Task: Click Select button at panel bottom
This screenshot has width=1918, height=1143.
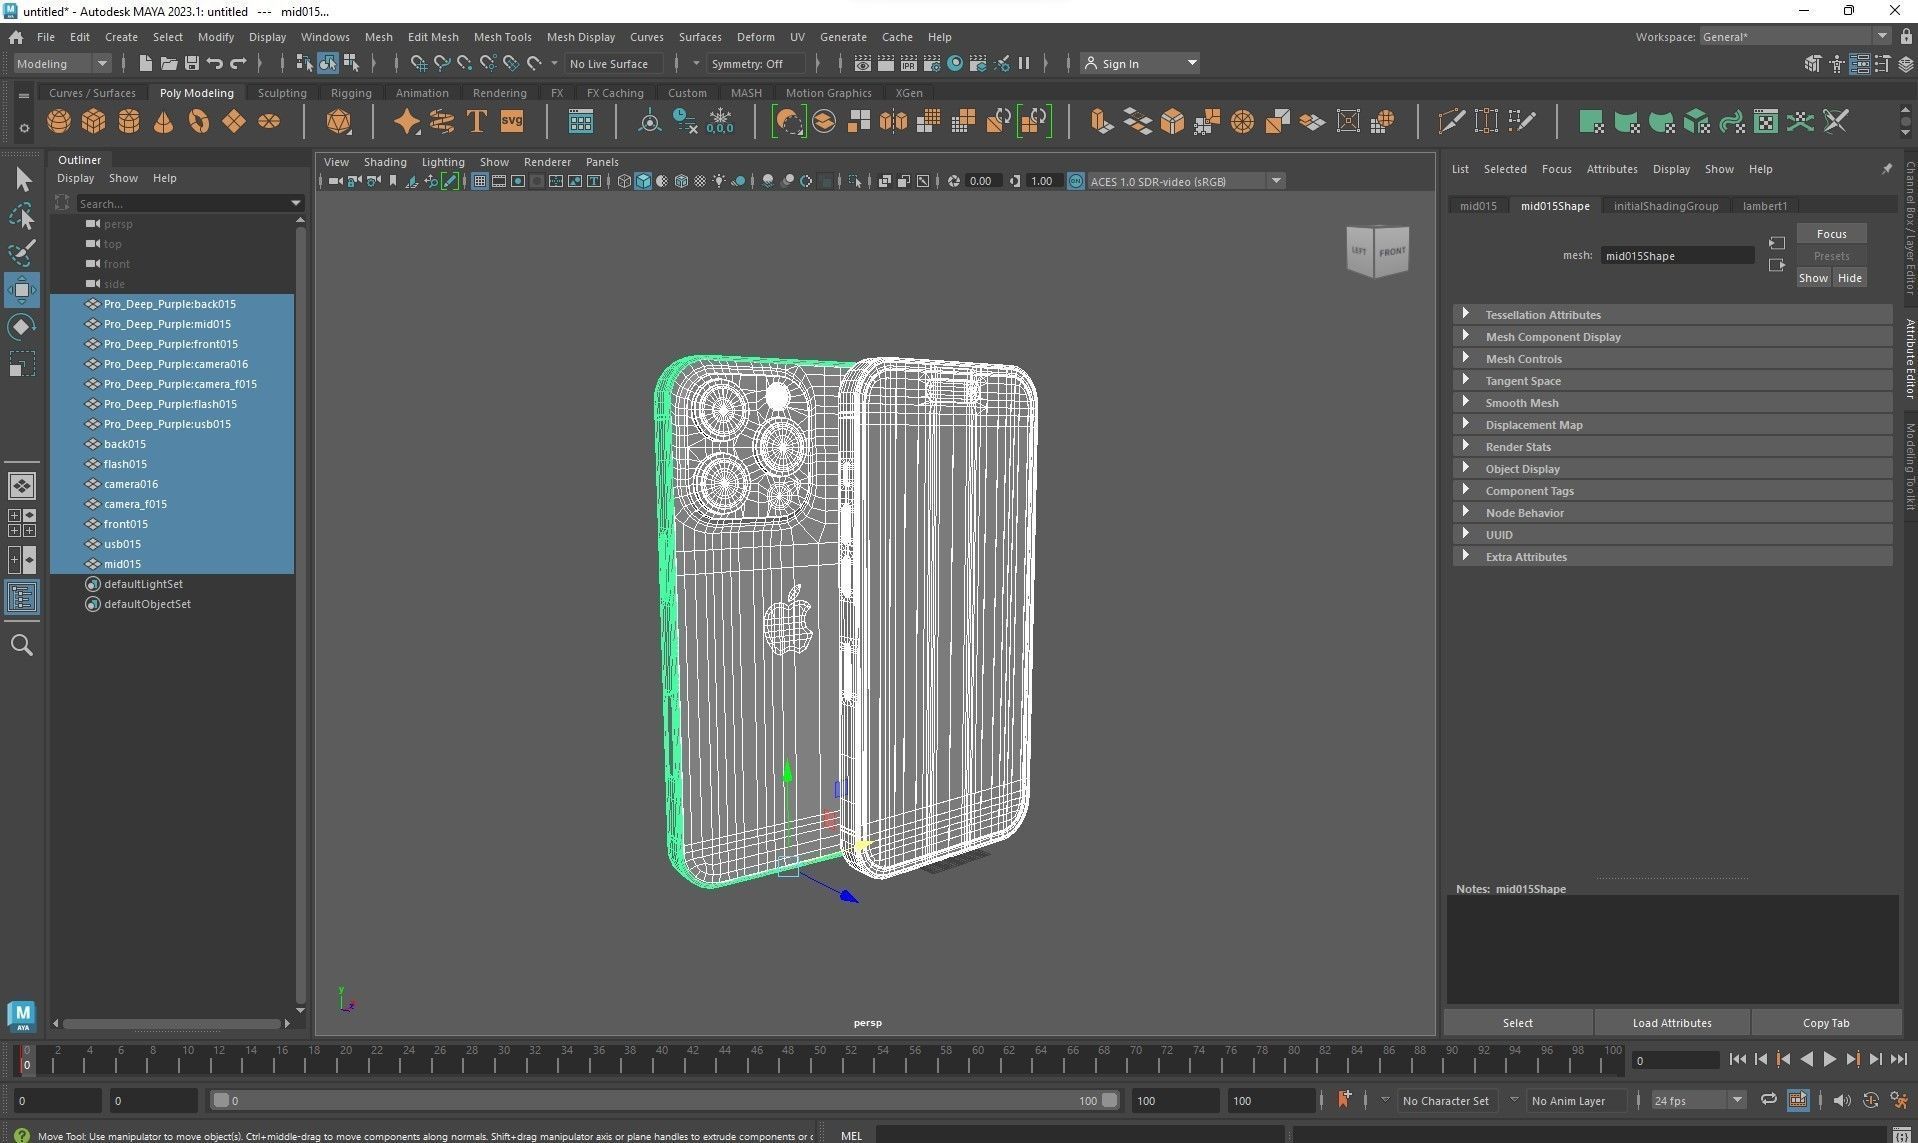Action: coord(1517,1023)
